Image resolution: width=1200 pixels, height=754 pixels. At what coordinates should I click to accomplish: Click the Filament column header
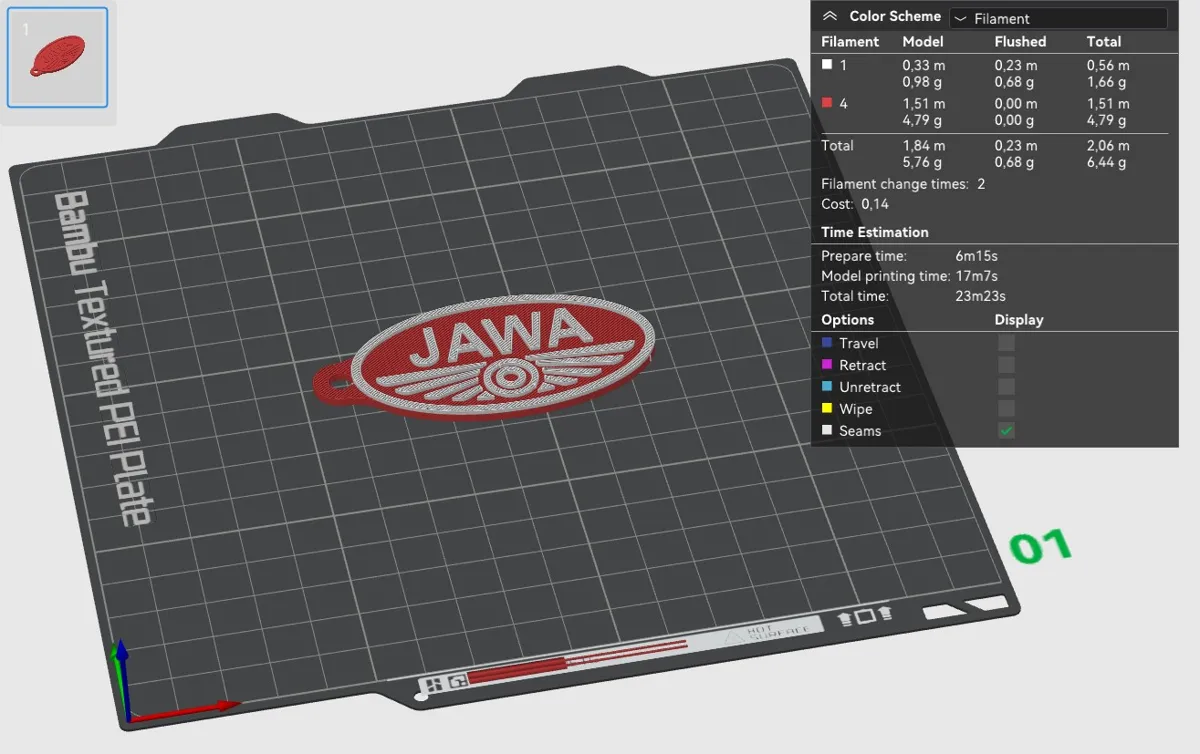850,42
